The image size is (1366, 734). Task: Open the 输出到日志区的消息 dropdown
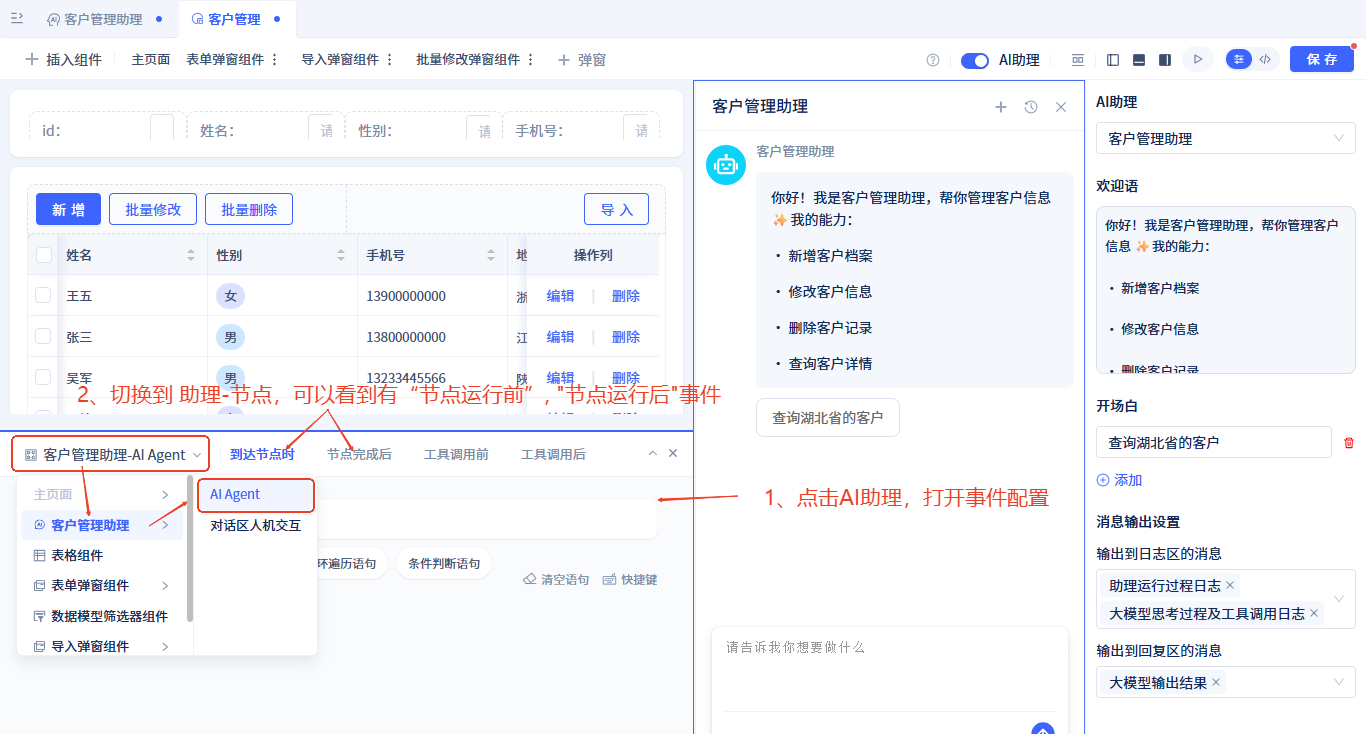pyautogui.click(x=1226, y=599)
